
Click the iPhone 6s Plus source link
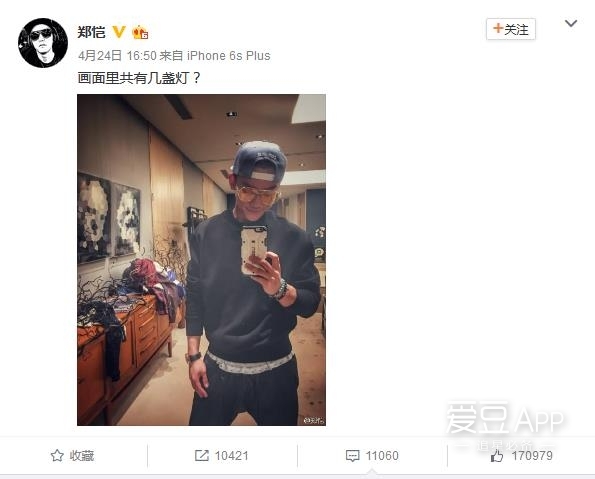[228, 56]
